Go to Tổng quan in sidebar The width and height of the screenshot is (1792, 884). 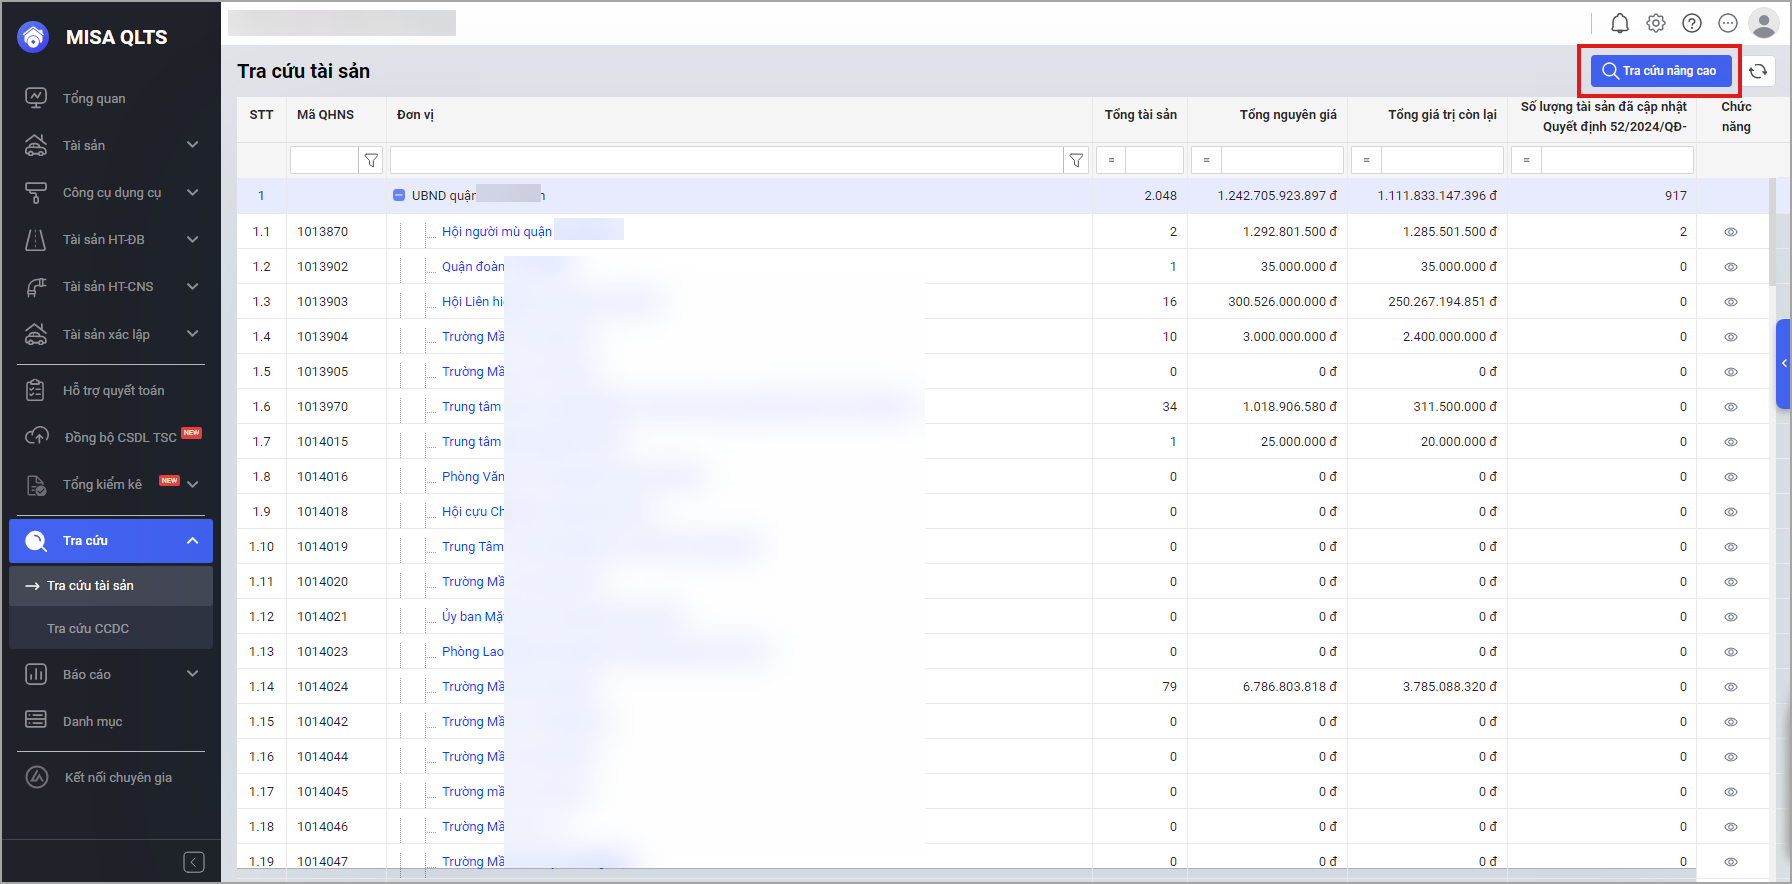point(94,99)
